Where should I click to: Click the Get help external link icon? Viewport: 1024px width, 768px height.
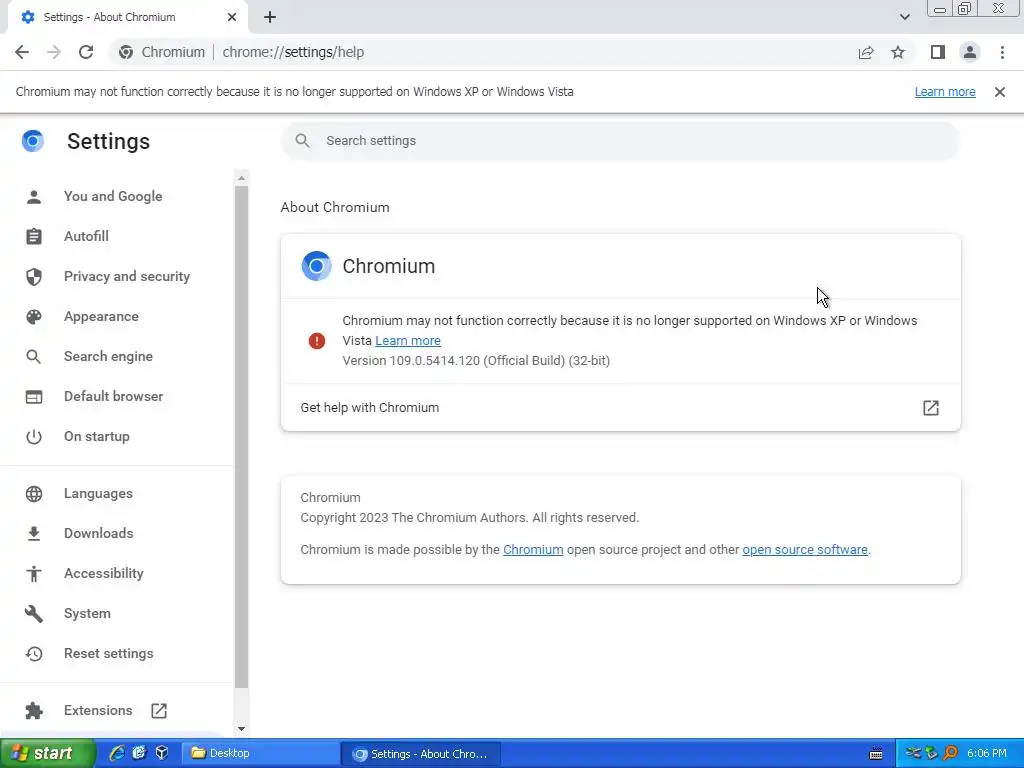[x=931, y=408]
